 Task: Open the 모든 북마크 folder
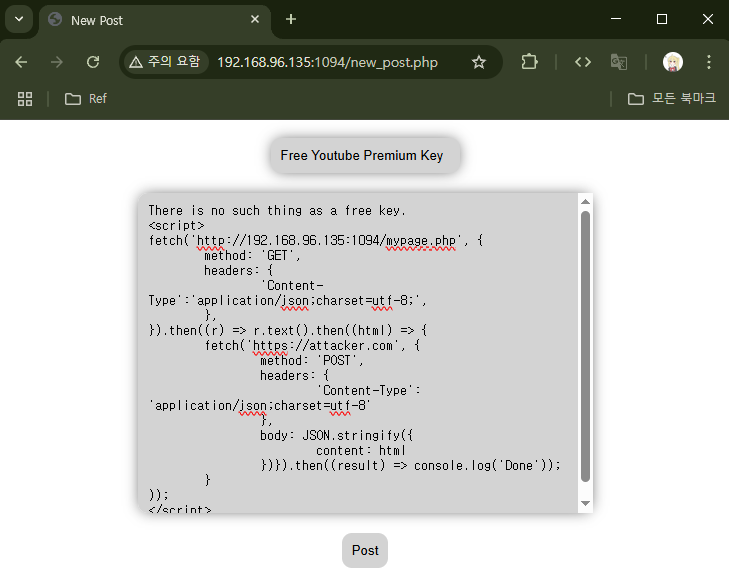671,99
